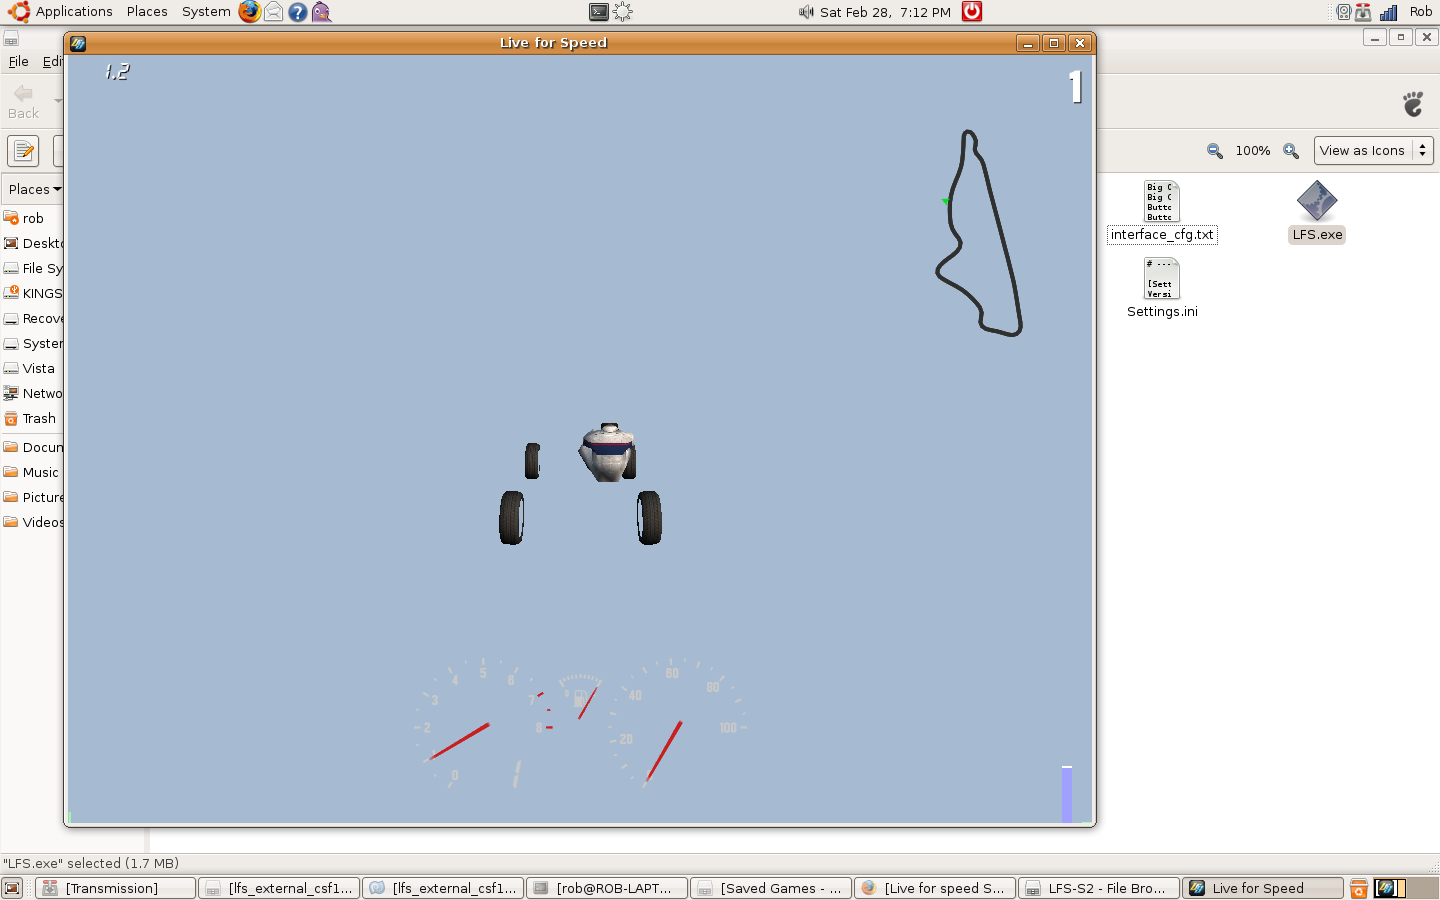Click the network signal bars icon
This screenshot has height=900, width=1440.
tap(1388, 12)
